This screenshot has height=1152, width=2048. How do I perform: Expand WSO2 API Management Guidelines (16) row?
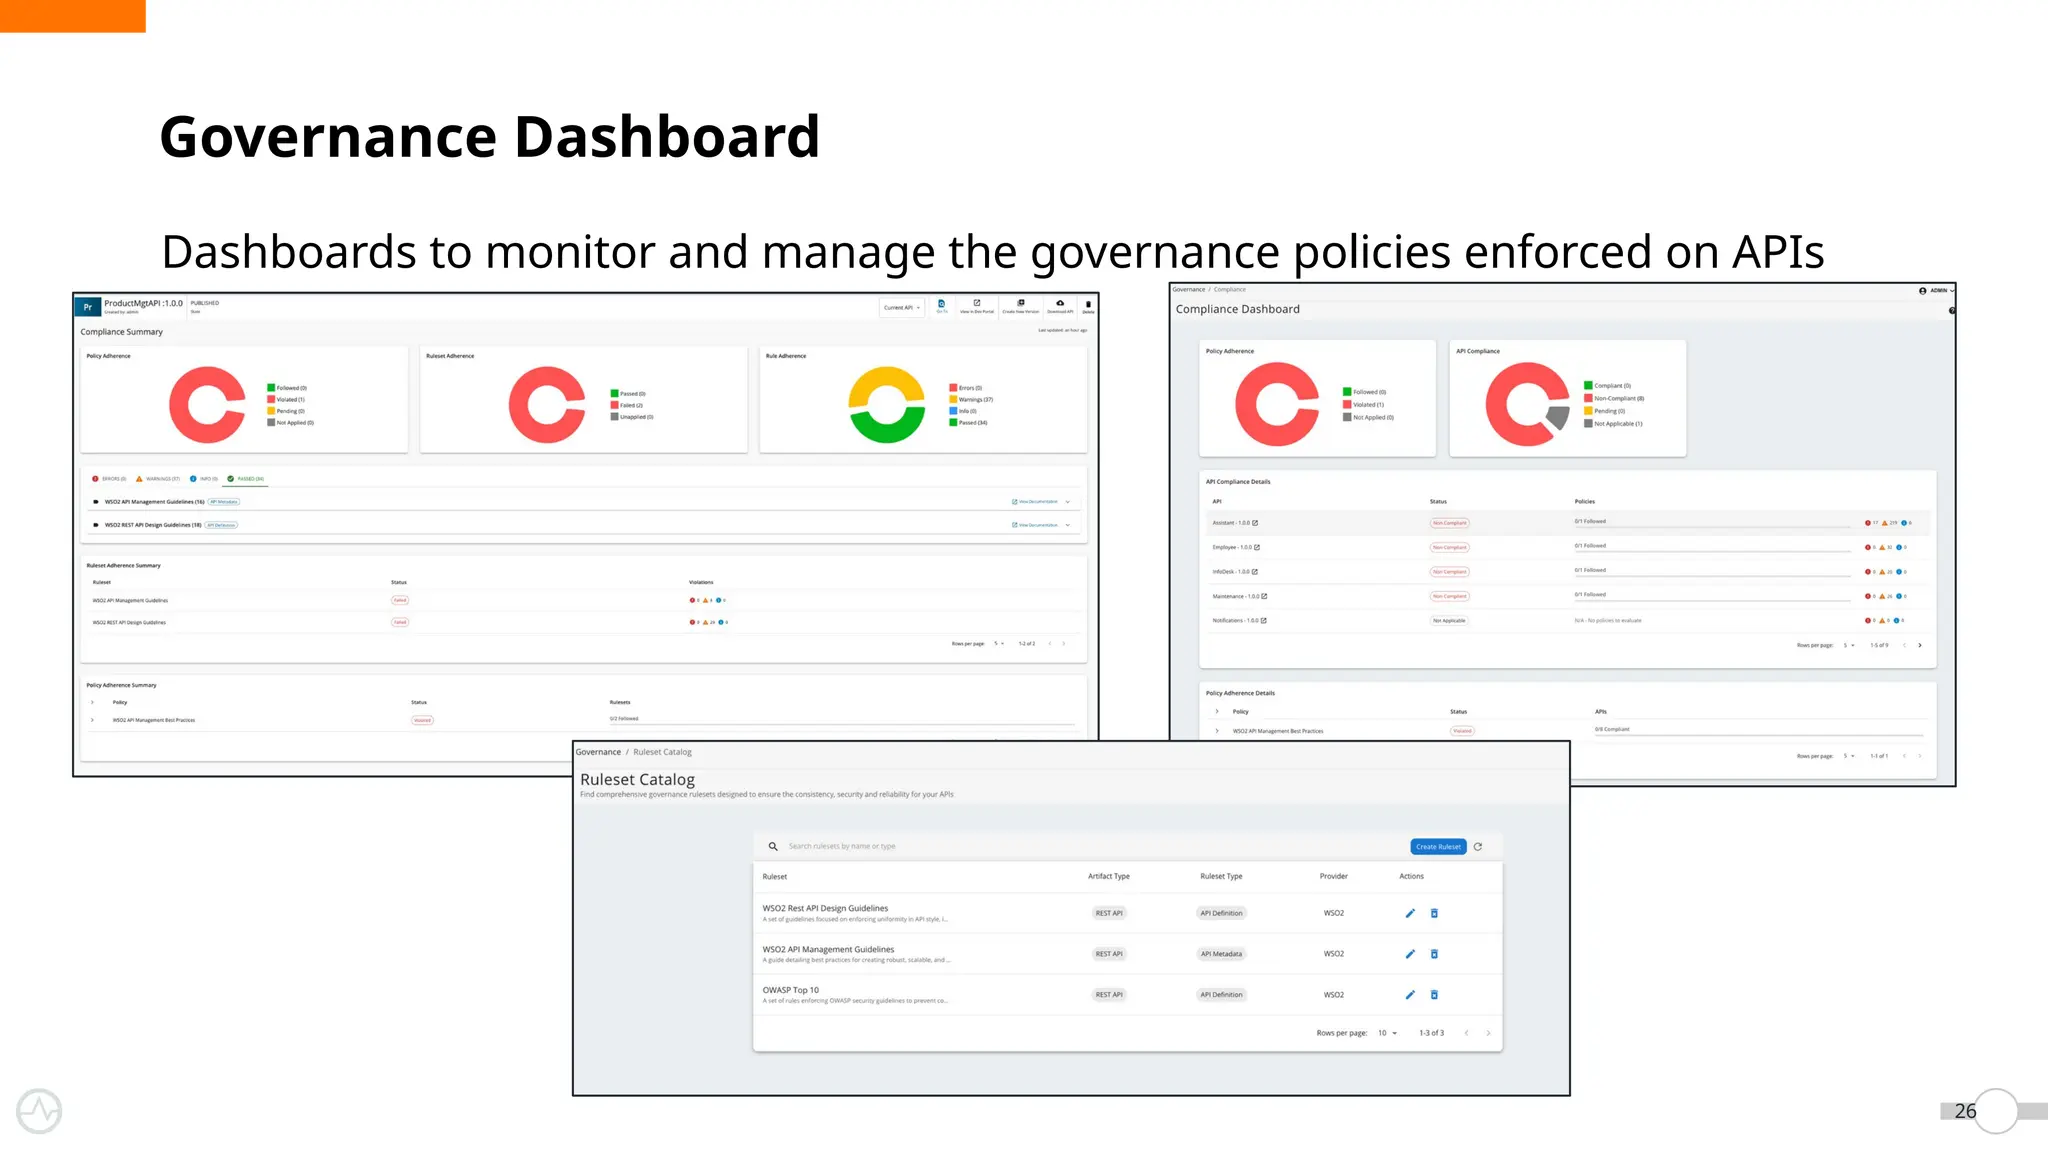pos(1068,502)
